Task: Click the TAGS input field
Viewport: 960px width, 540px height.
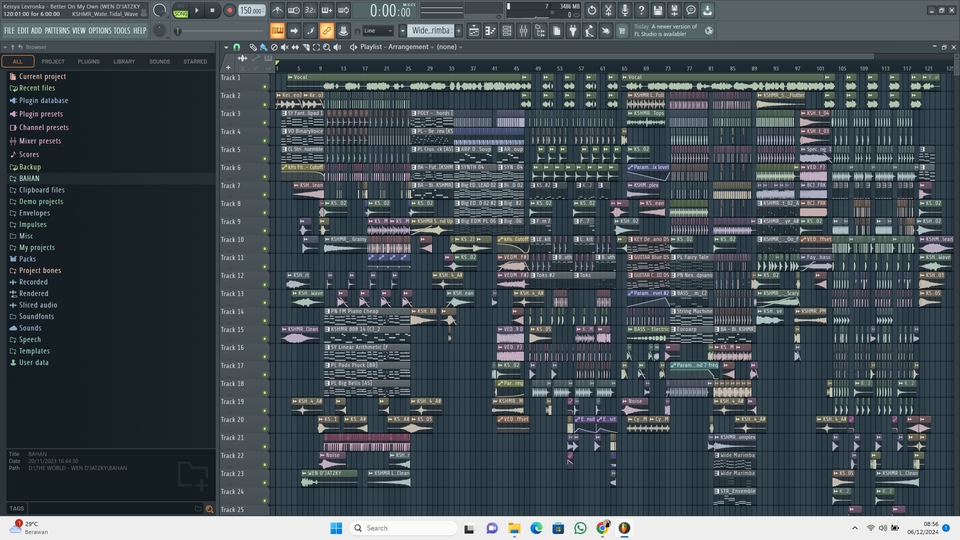Action: [x=115, y=509]
